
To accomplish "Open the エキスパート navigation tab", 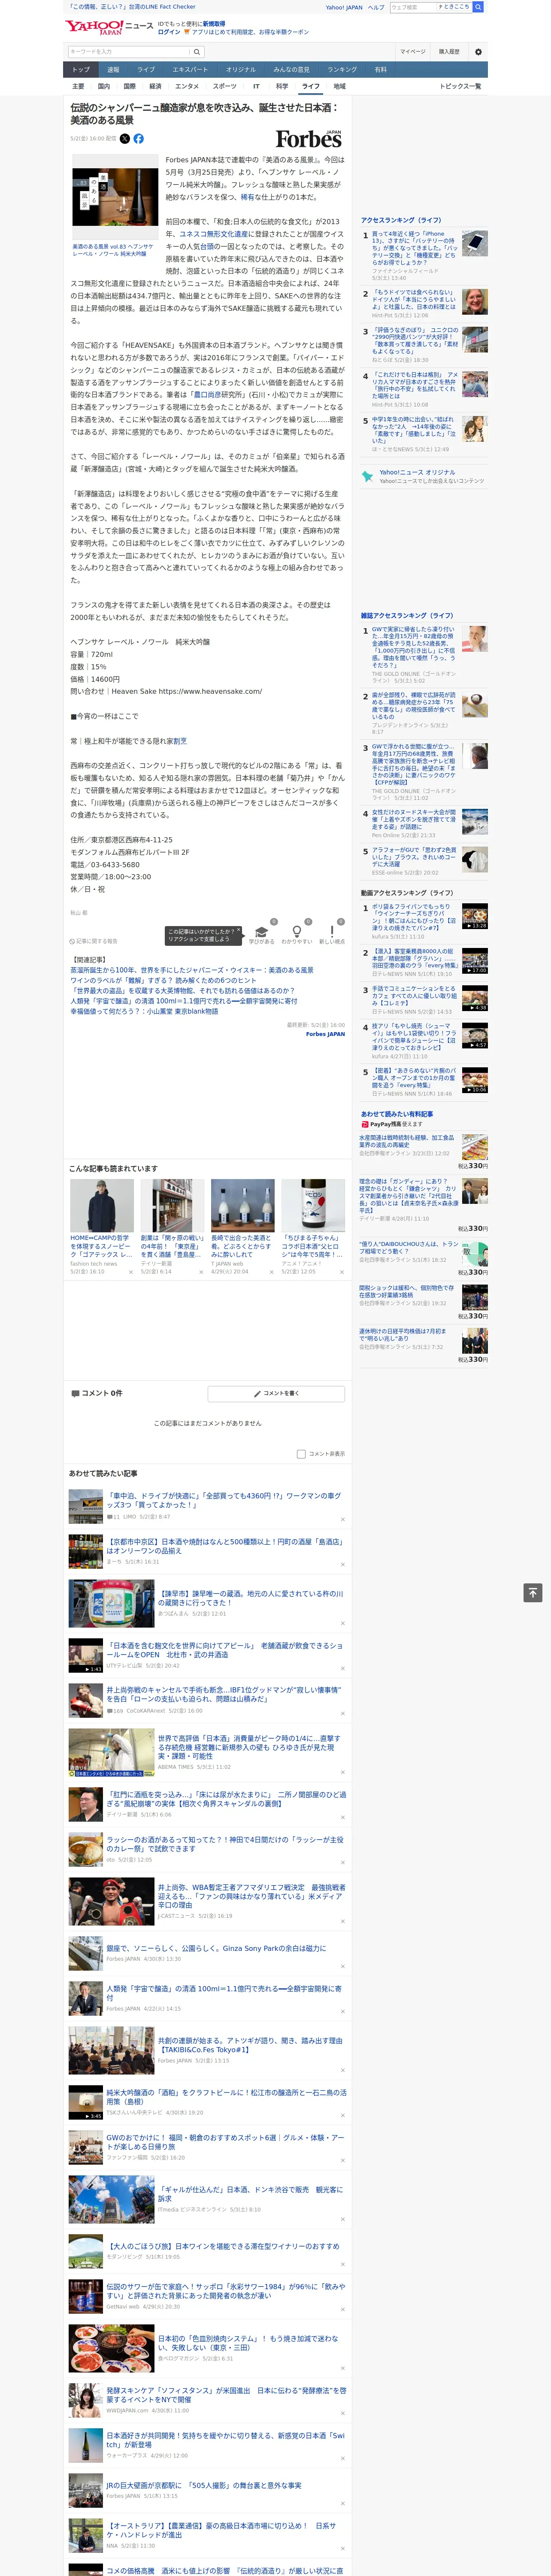I will pyautogui.click(x=190, y=70).
